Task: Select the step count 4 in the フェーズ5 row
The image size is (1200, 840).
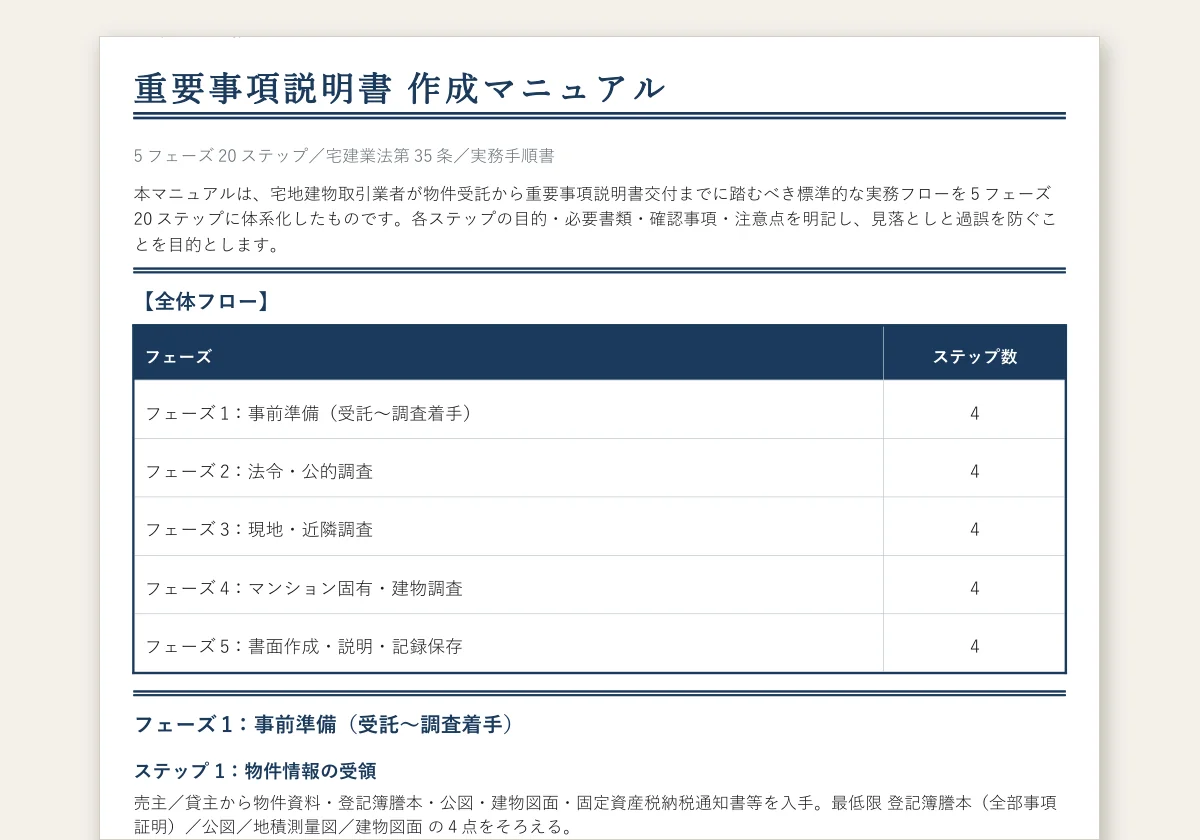Action: coord(975,645)
